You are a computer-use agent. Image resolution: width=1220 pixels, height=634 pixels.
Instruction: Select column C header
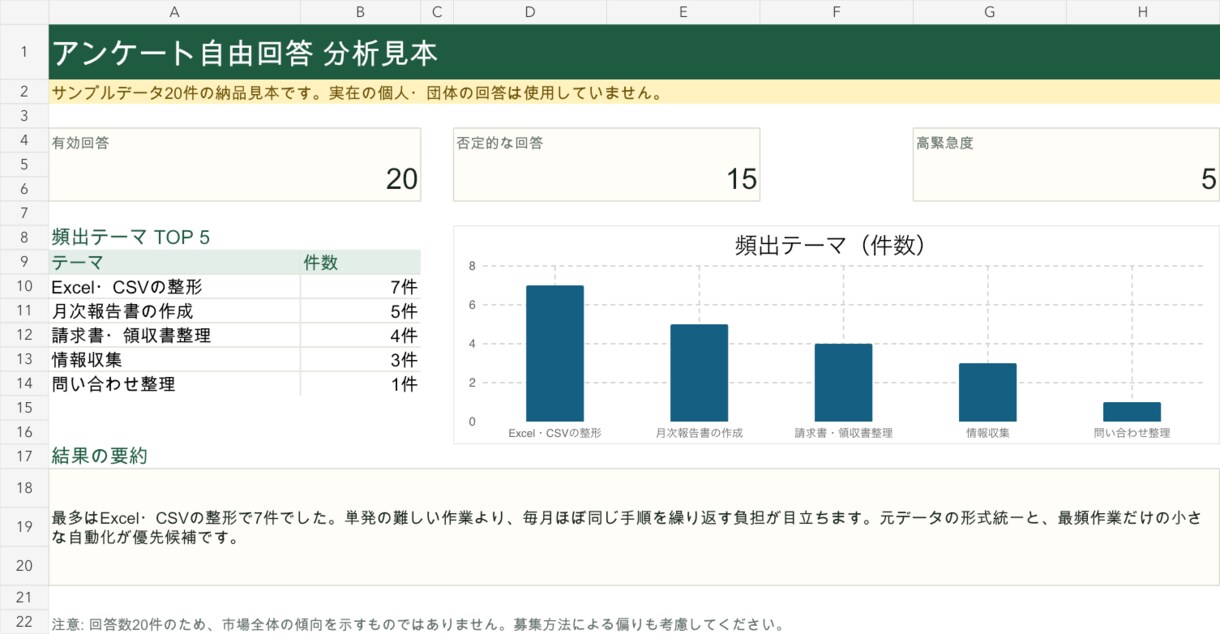(x=437, y=12)
